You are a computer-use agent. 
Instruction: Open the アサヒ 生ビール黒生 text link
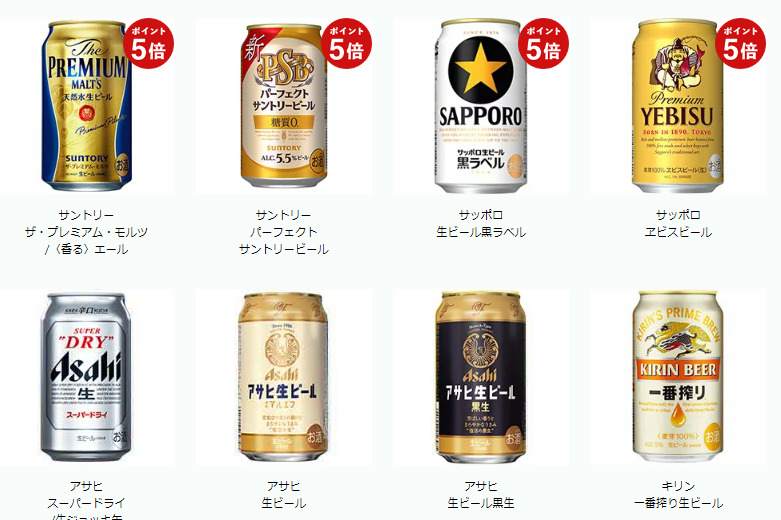[x=481, y=495]
